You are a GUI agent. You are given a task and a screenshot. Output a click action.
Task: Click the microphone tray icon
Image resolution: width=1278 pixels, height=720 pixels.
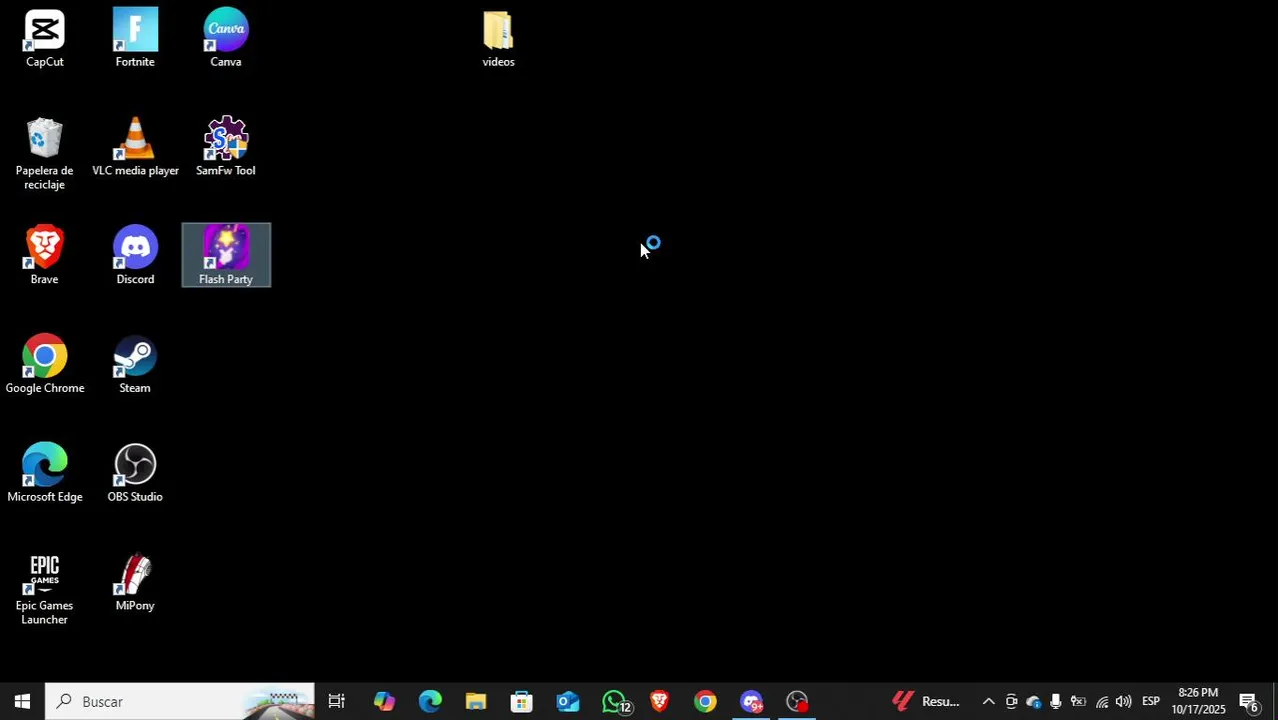point(1055,702)
